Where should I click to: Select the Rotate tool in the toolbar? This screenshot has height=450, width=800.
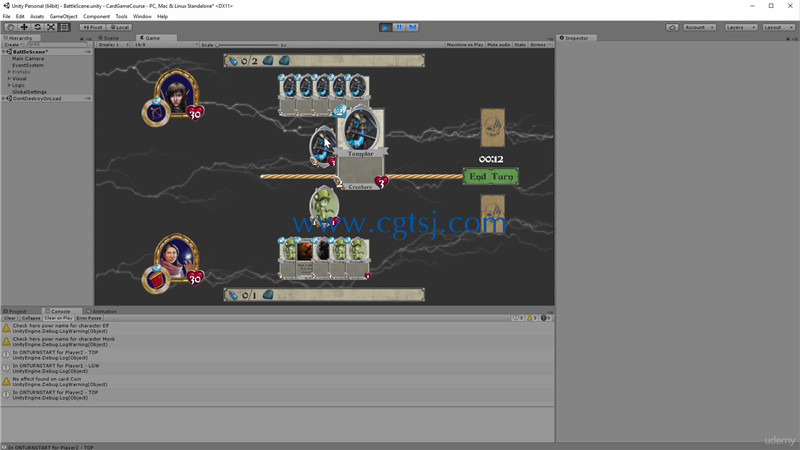[37, 27]
